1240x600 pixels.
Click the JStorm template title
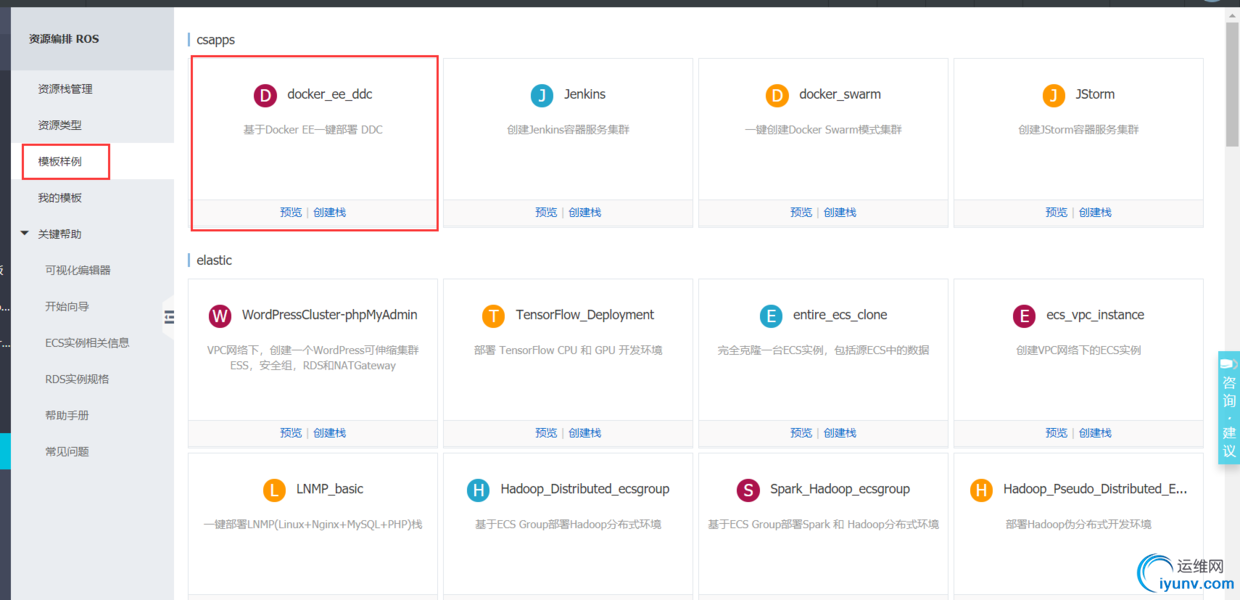pyautogui.click(x=1095, y=94)
